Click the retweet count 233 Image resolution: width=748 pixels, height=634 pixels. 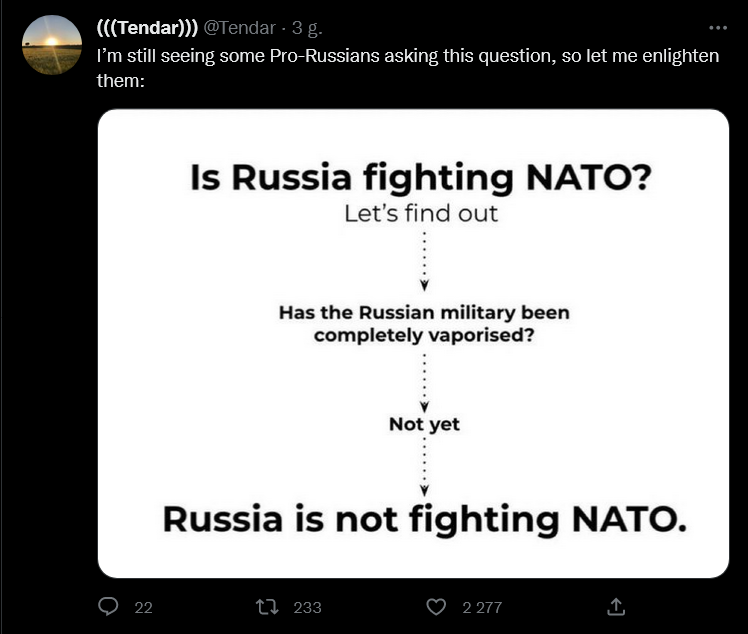coord(307,607)
